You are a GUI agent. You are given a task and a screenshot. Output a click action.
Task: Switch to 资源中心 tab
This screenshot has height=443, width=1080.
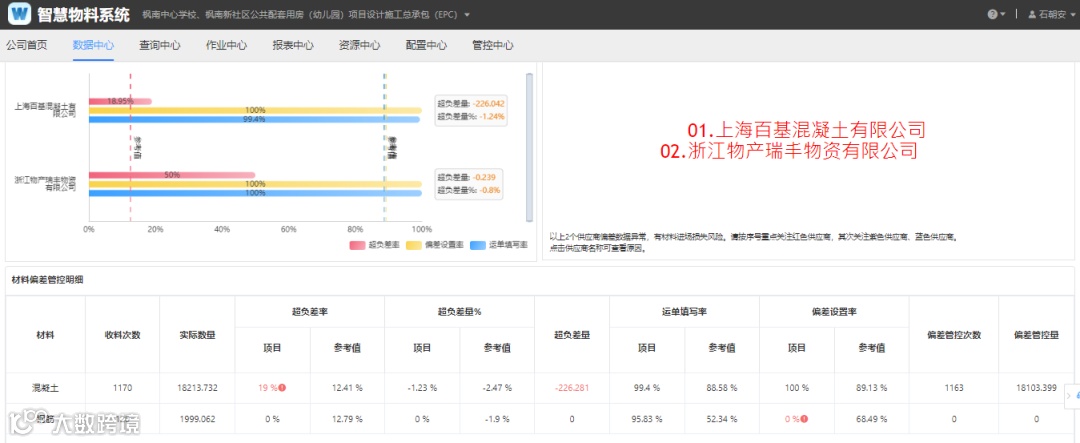[360, 45]
